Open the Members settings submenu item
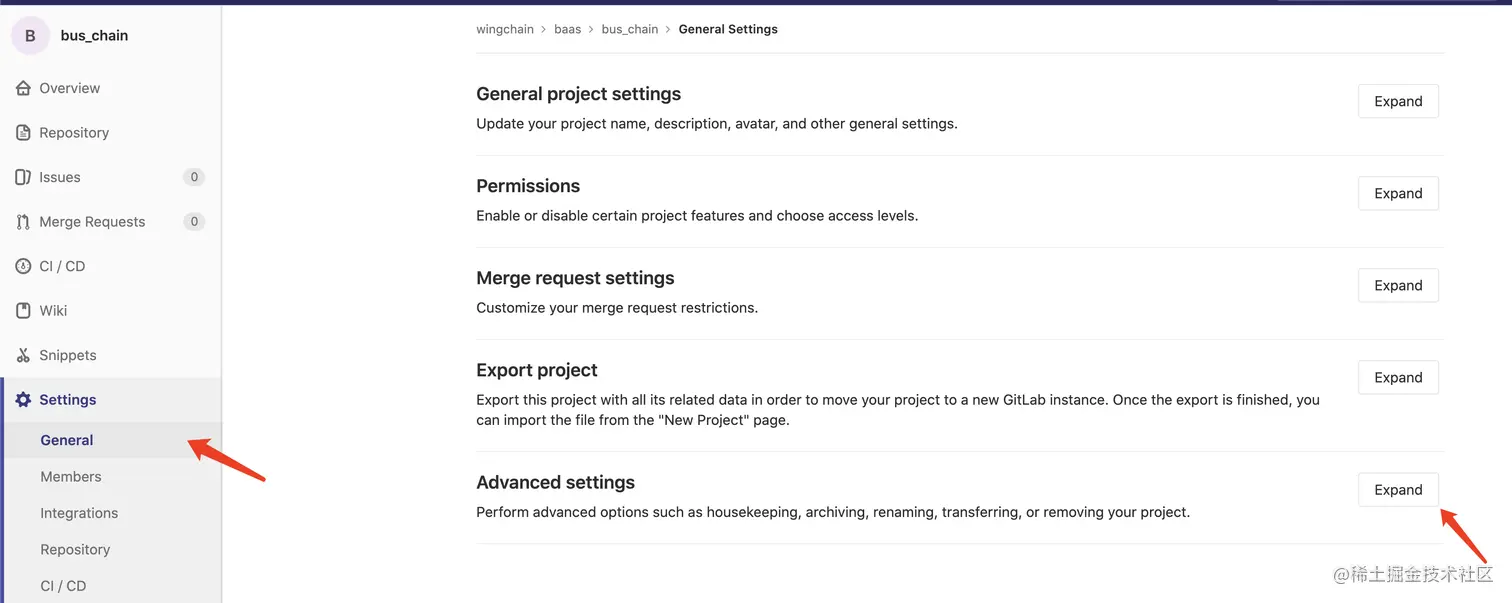Viewport: 1512px width, 603px height. coord(71,477)
